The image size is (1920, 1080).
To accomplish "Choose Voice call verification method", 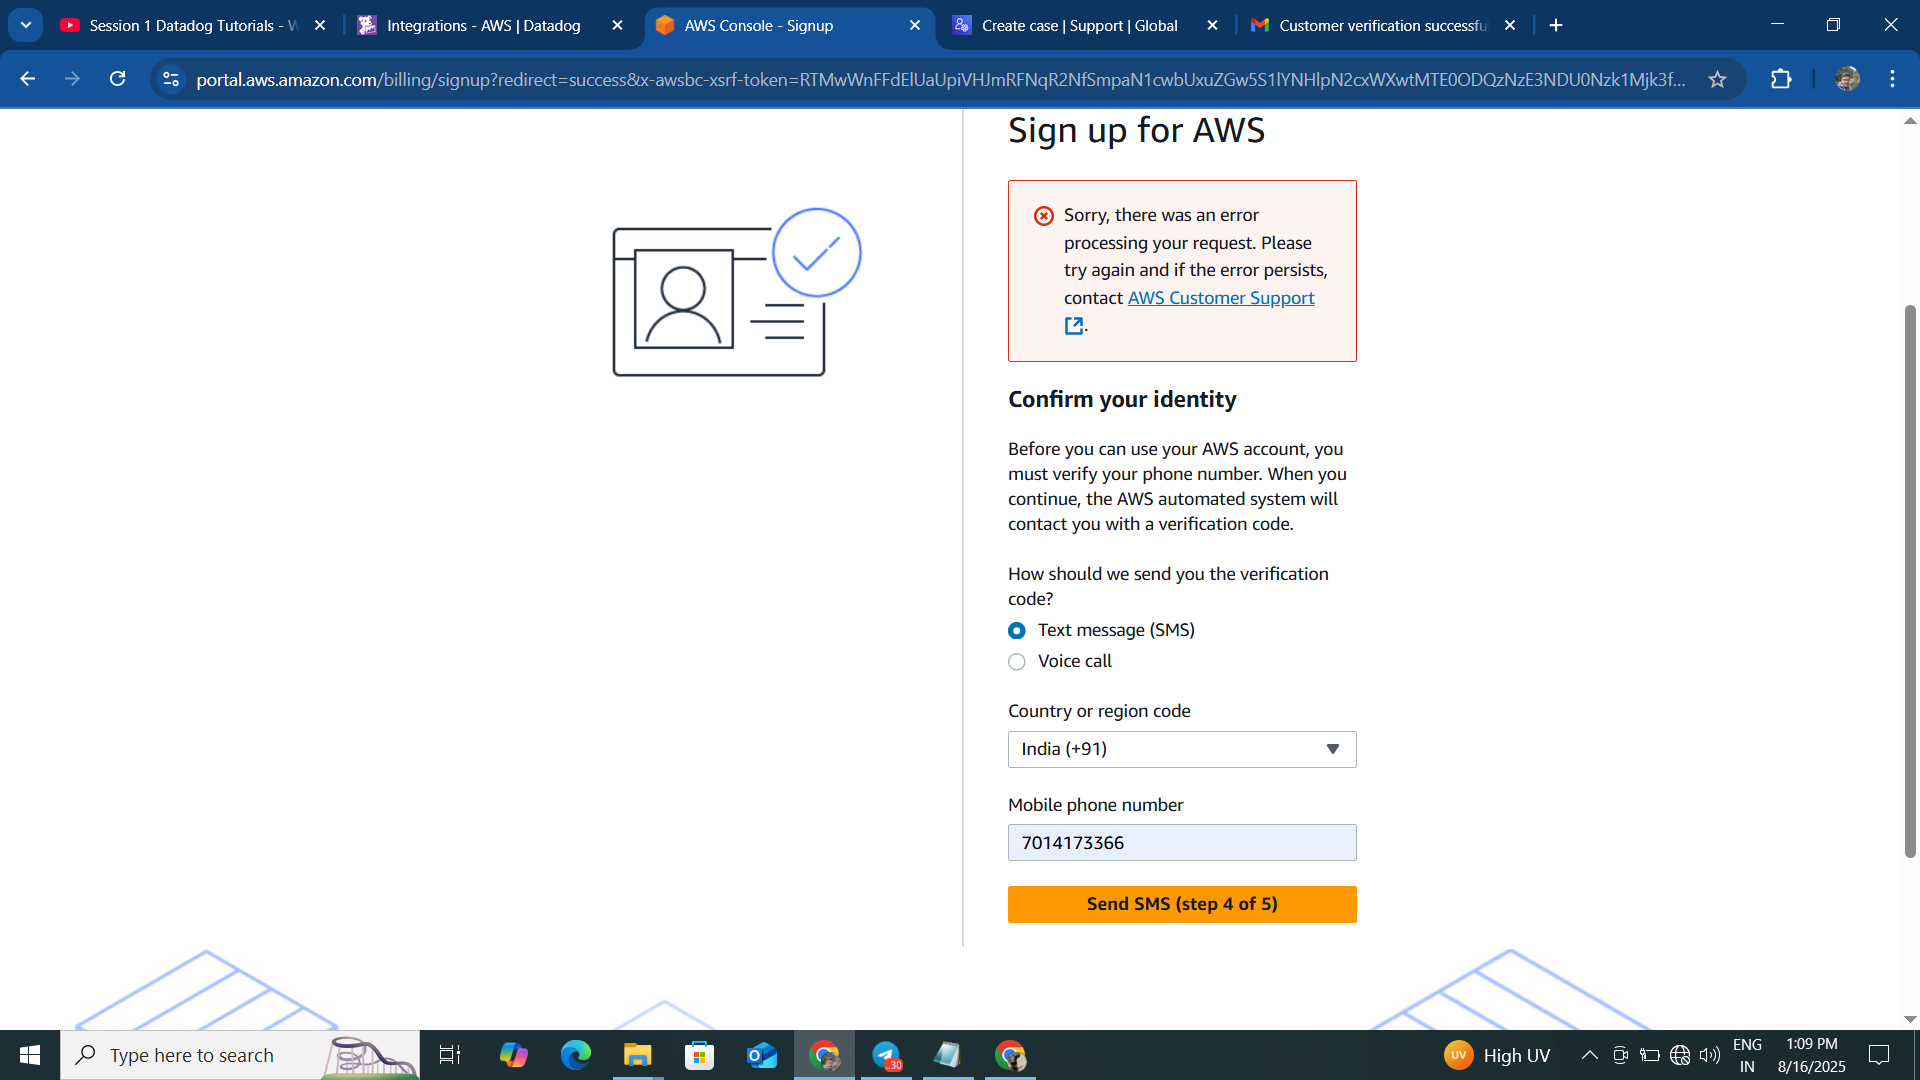I will tap(1017, 661).
